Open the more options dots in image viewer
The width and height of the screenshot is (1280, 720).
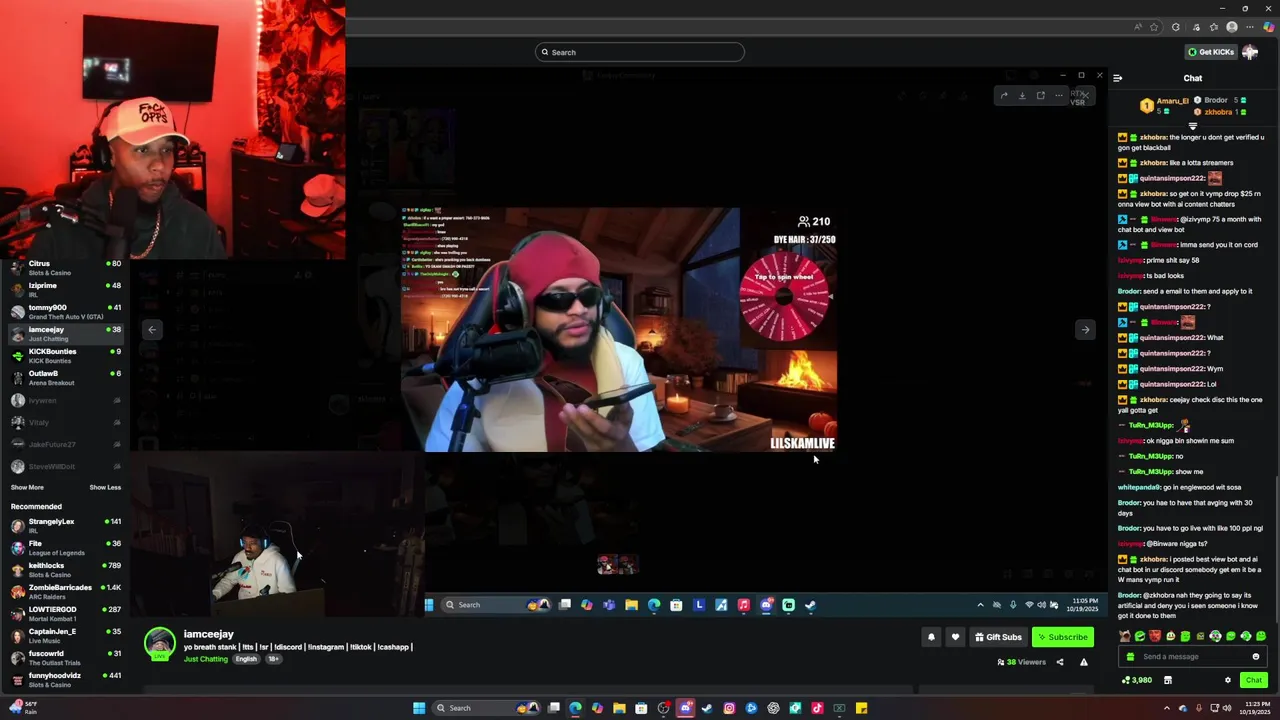click(1059, 96)
